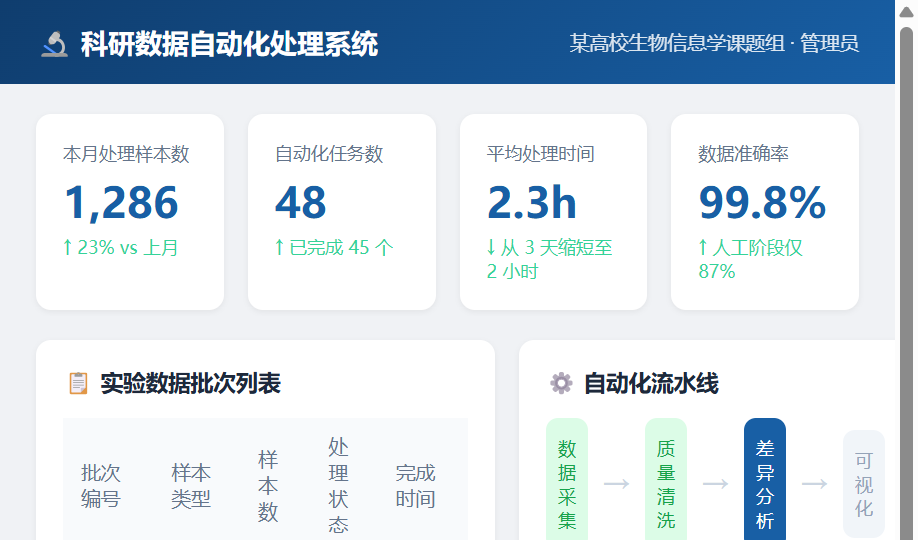Click the 48 task count value
This screenshot has height=540, width=918.
(x=301, y=203)
